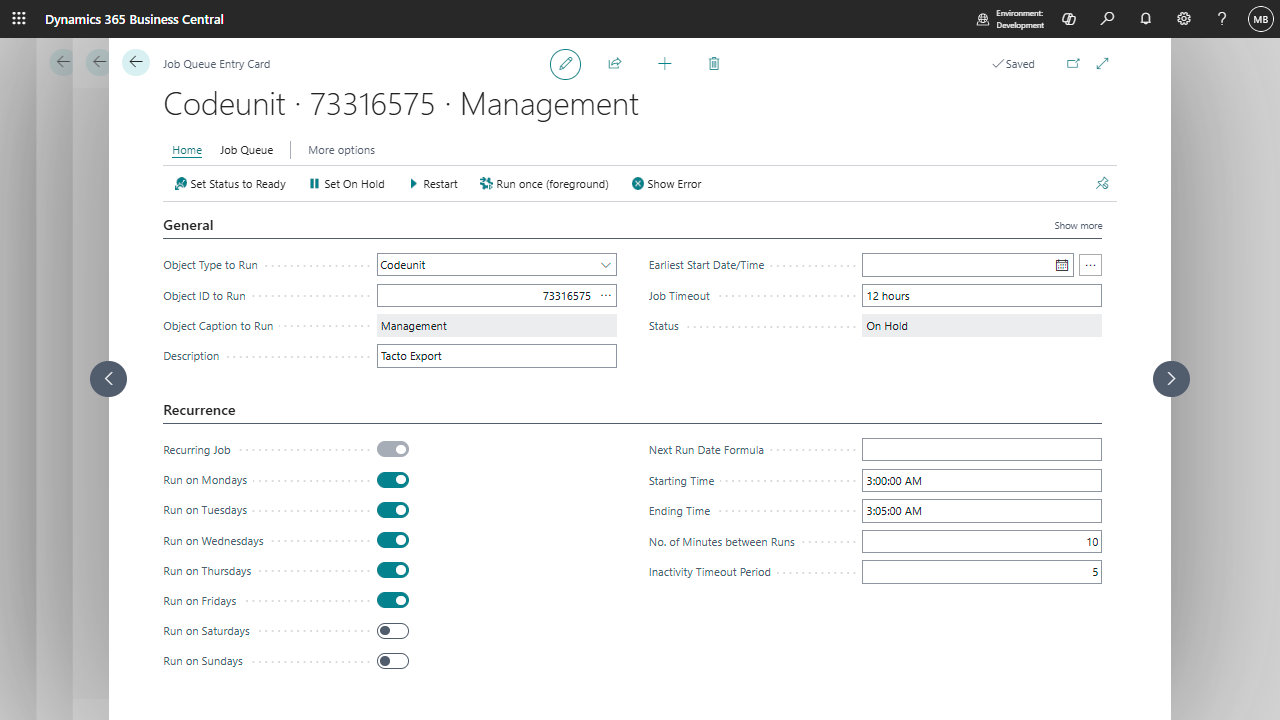This screenshot has height=720, width=1280.
Task: Open the search magnifier icon
Action: tap(1107, 19)
